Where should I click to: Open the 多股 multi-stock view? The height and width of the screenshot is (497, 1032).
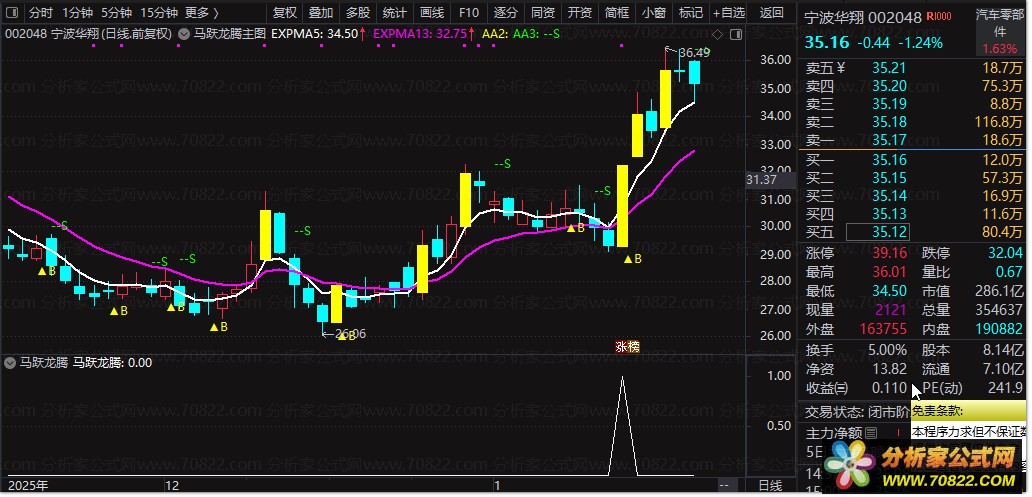point(358,13)
